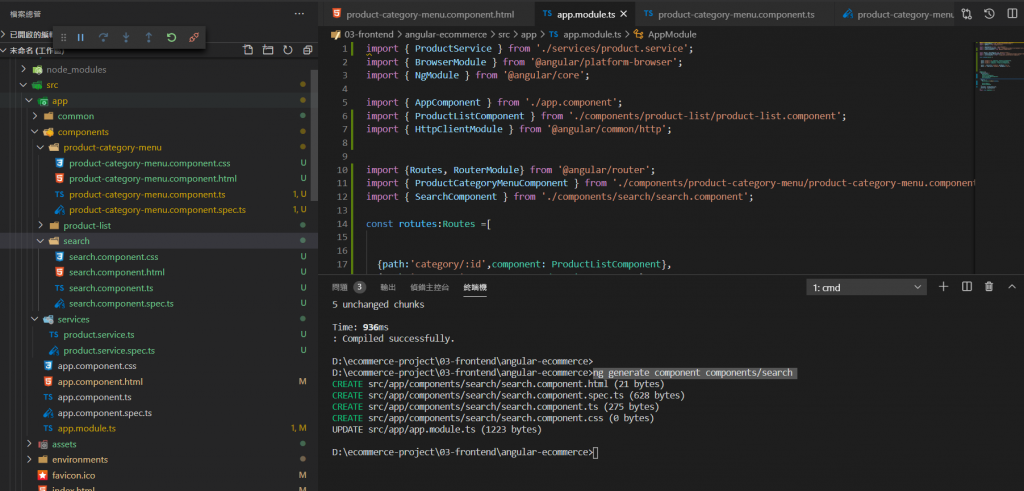The width and height of the screenshot is (1024, 491).
Task: Refresh the Explorer file tree
Action: pos(287,50)
